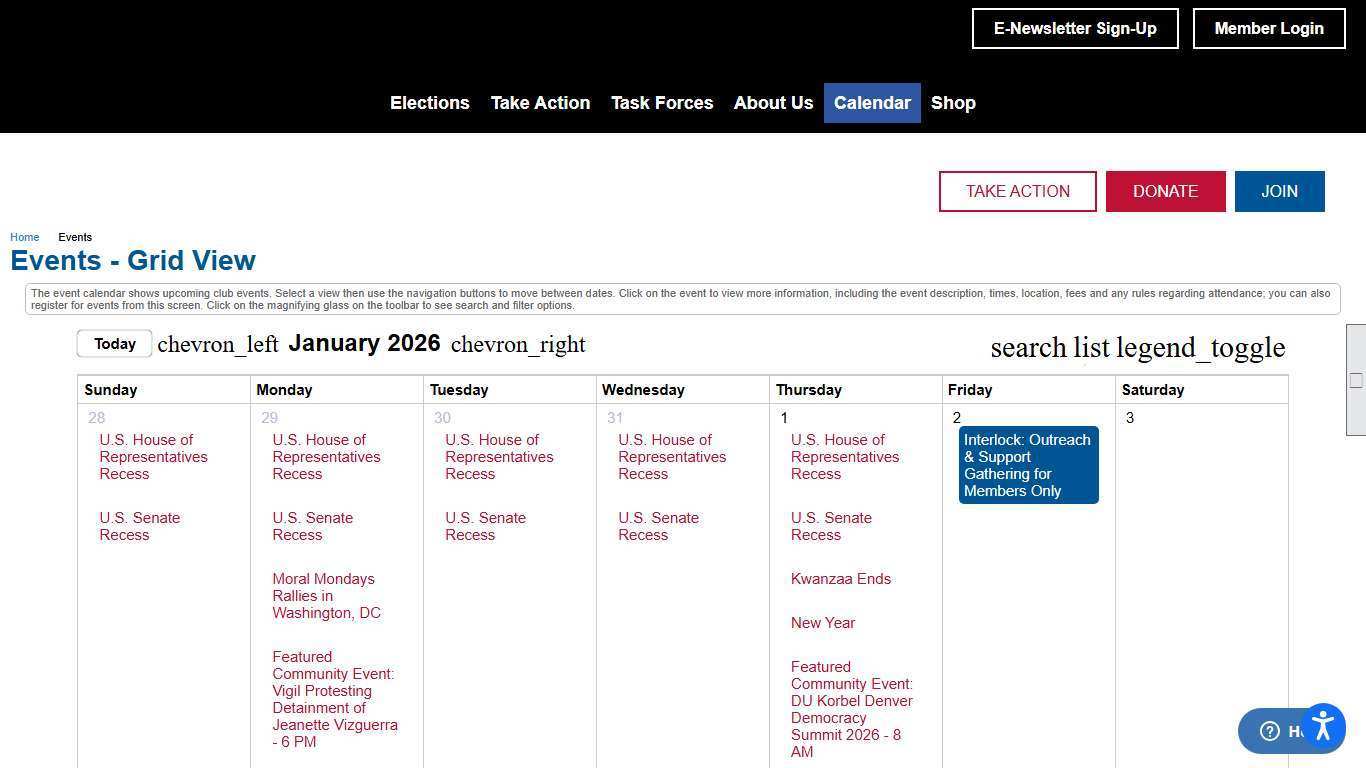Go to previous month with left chevron
1366x768 pixels.
tap(218, 345)
